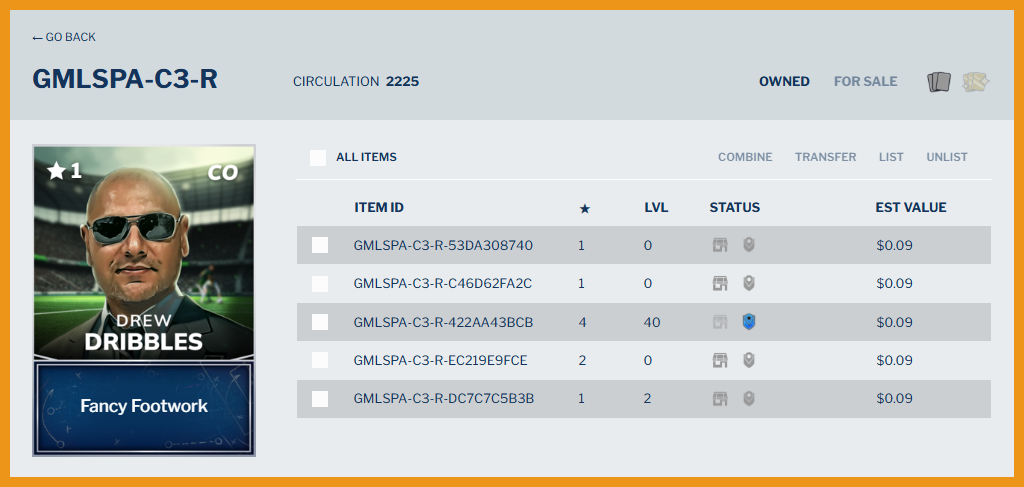Select checkbox for item GMLSPA-C3-R-DC7C7C5B3B
Screen dimensions: 1024x487
click(x=320, y=399)
